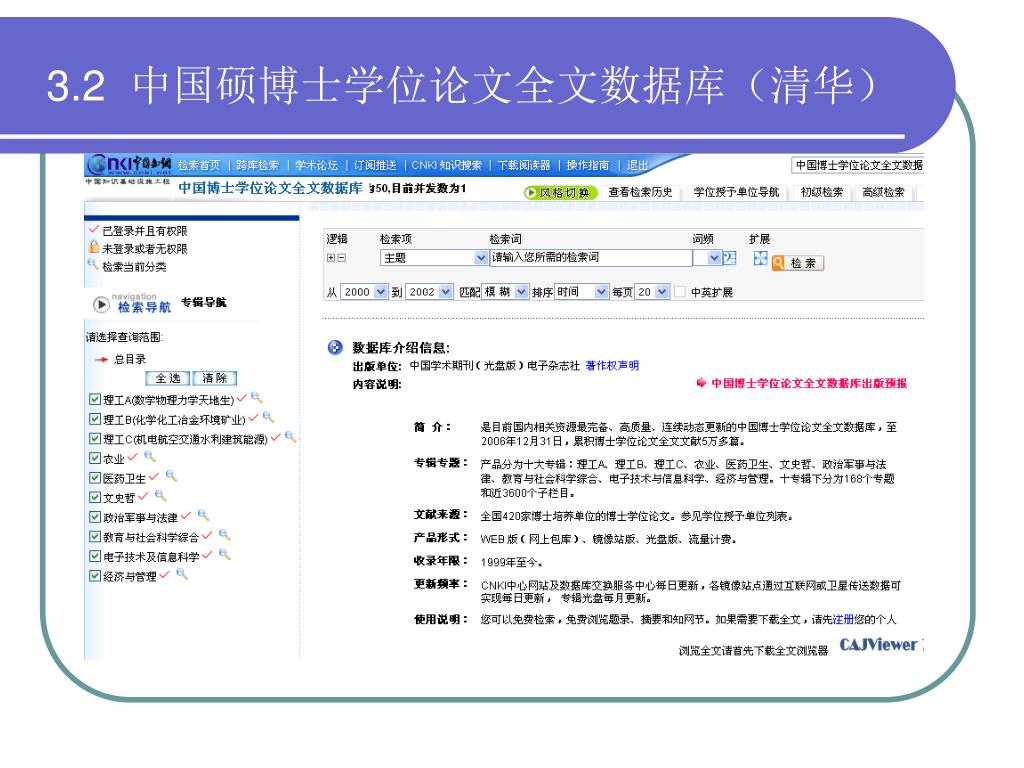Image resolution: width=1024 pixels, height=768 pixels.
Task: Click the plus icon to add a search row
Action: pyautogui.click(x=331, y=258)
